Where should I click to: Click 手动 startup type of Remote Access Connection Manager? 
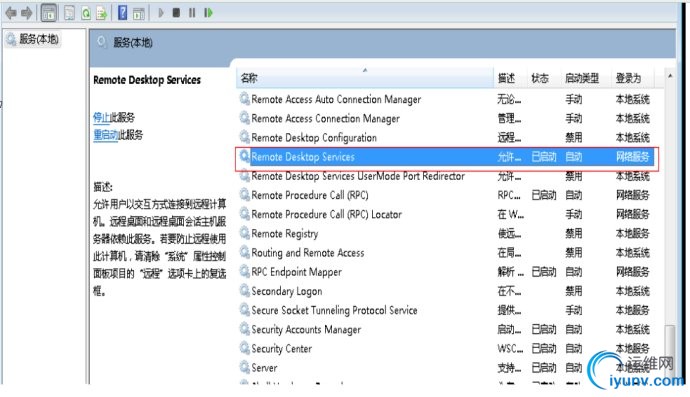click(573, 119)
